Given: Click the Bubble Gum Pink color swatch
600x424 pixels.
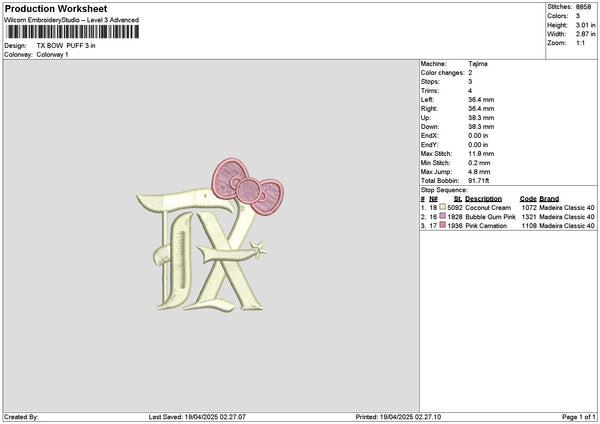Looking at the screenshot, I should (442, 216).
